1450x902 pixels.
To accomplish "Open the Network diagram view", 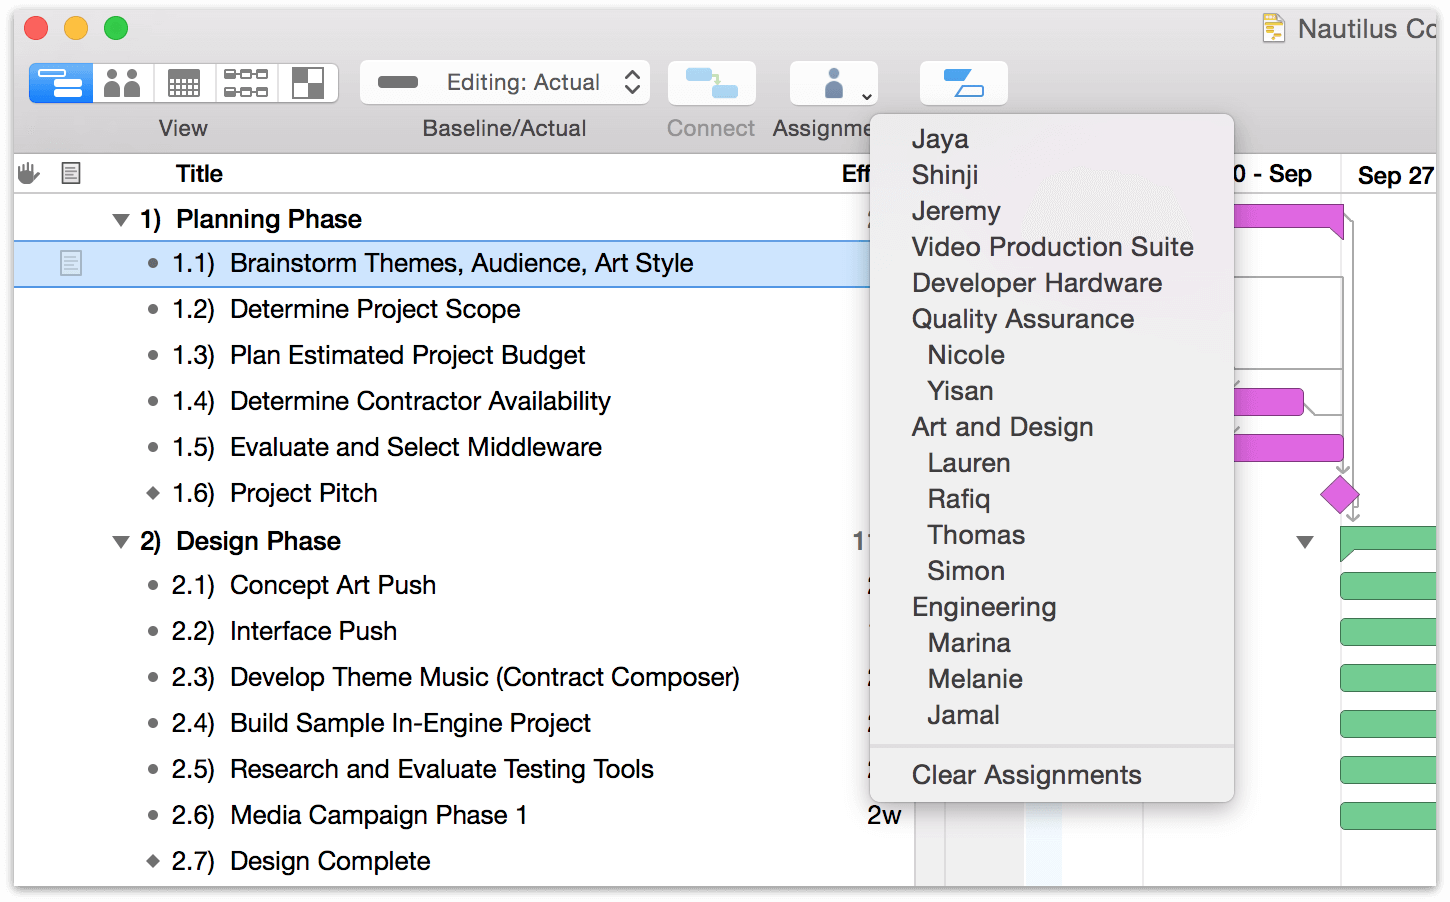I will [246, 83].
